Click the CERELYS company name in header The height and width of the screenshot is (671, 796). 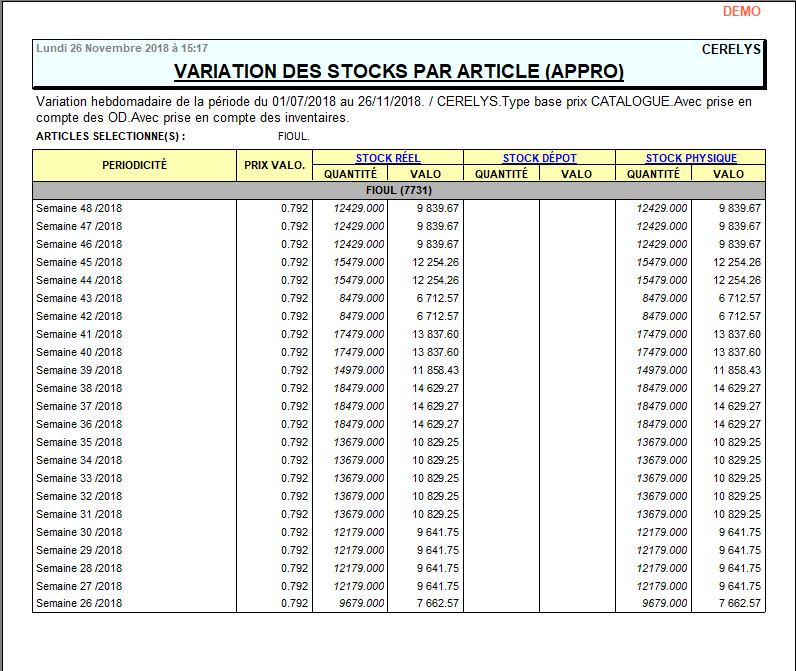(731, 49)
